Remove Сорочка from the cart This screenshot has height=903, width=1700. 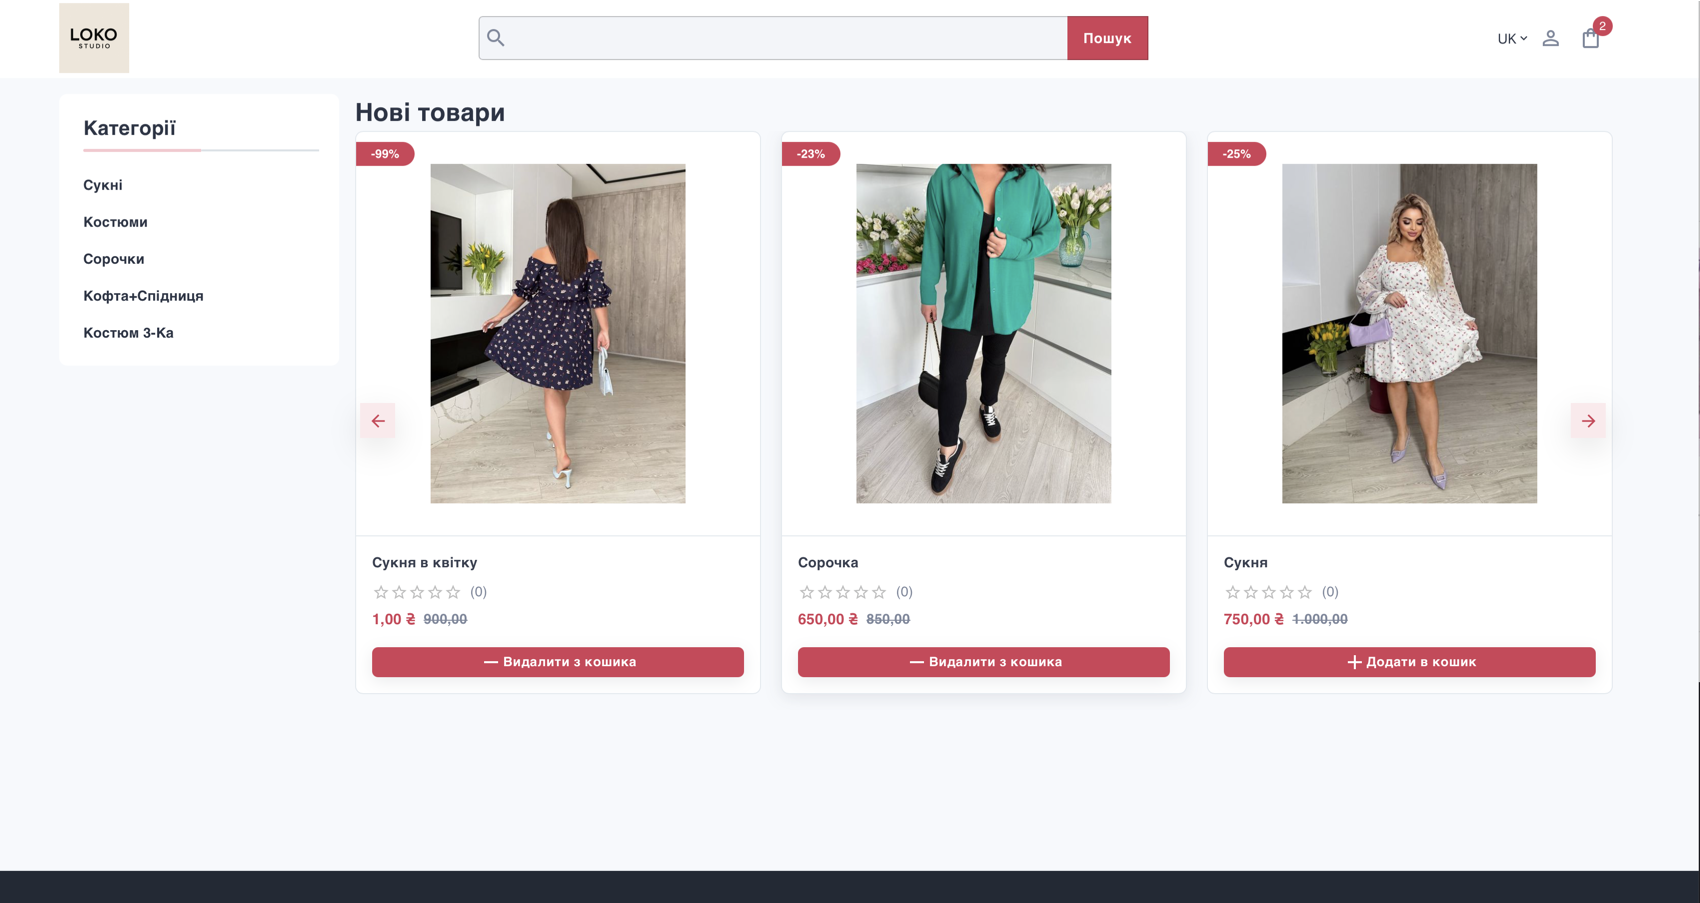pyautogui.click(x=983, y=662)
